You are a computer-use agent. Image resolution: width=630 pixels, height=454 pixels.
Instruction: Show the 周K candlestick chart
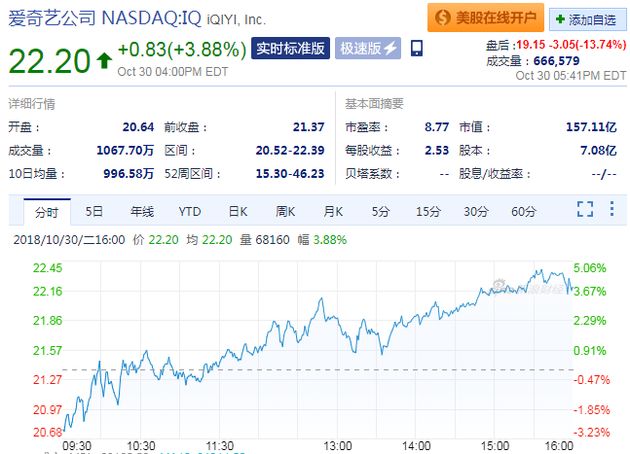click(x=285, y=211)
